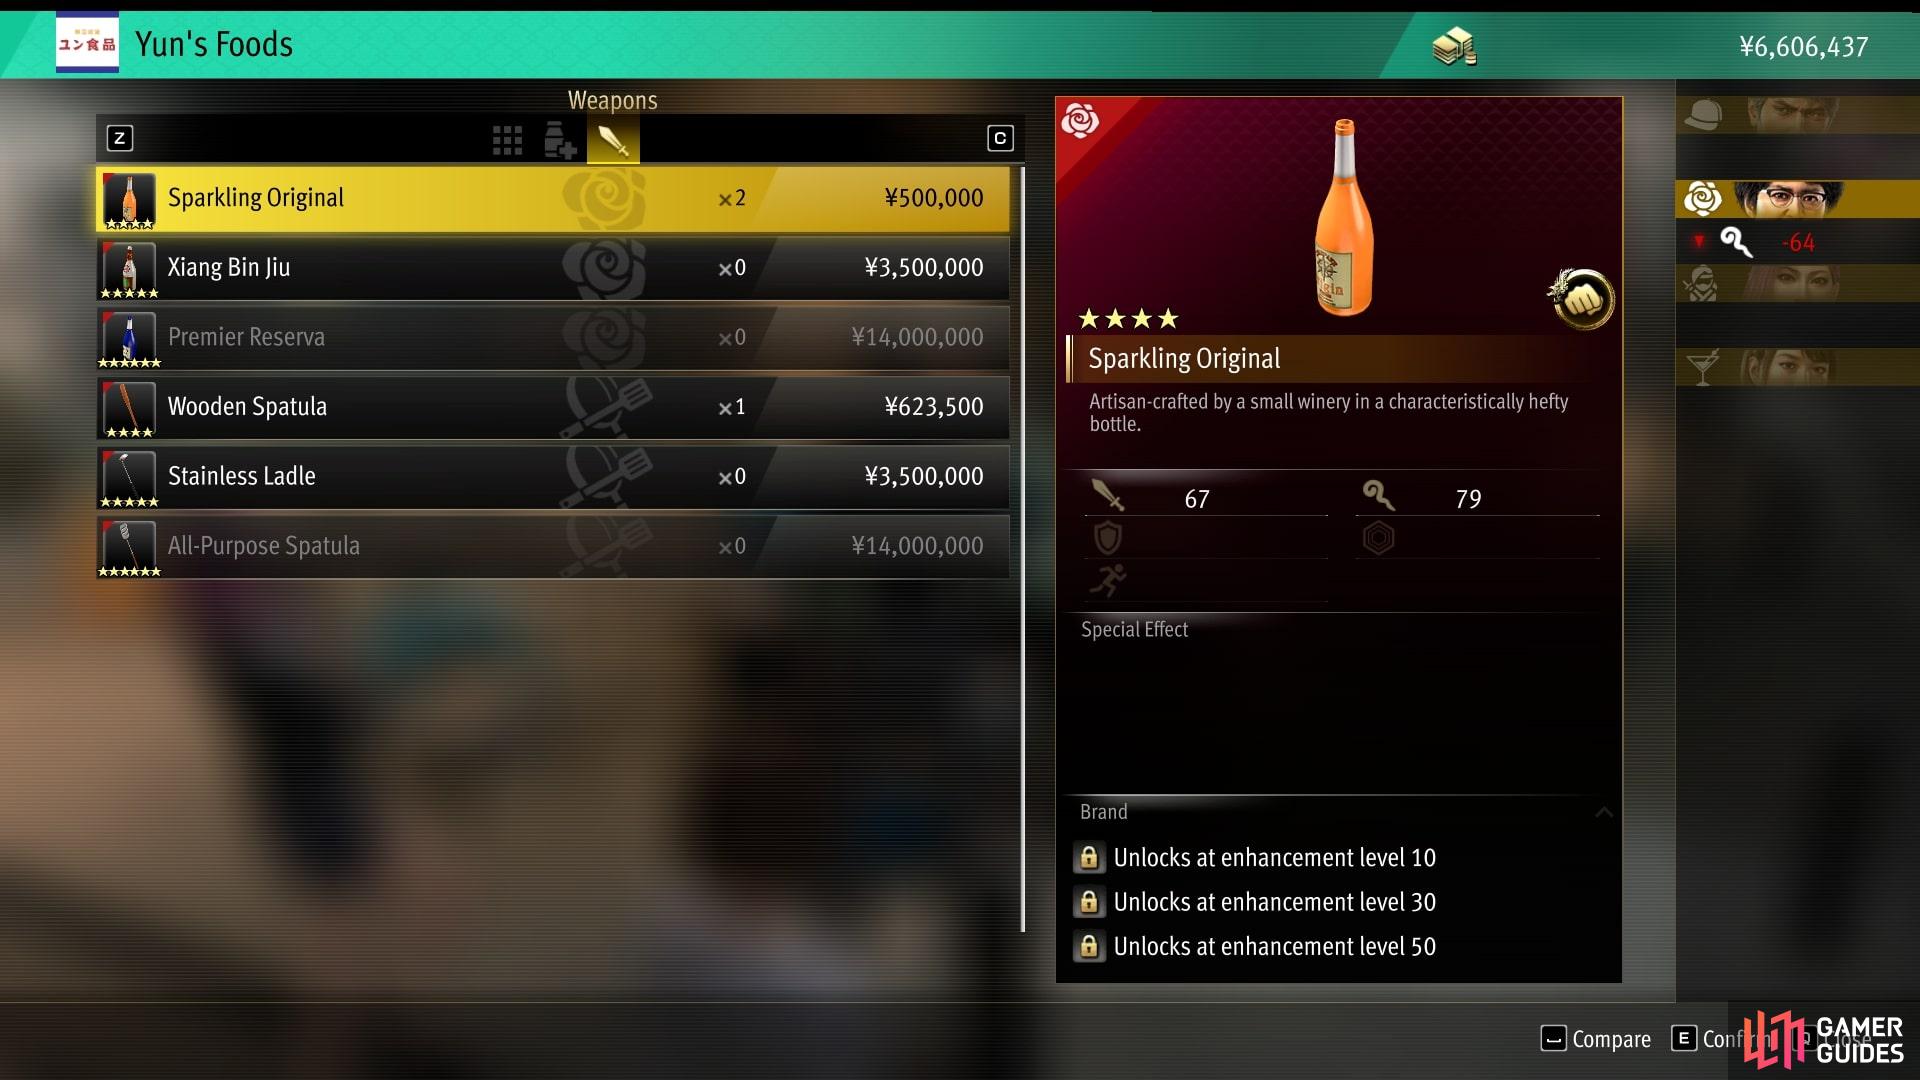Select the Stainless Ladle row
Image resolution: width=1920 pixels, height=1080 pixels.
[553, 477]
